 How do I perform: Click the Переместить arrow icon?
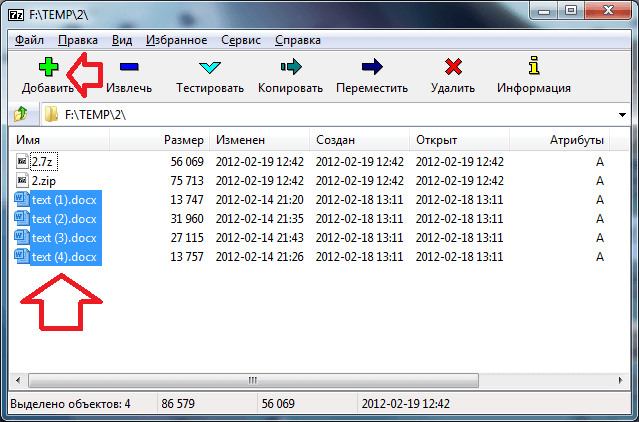(372, 68)
